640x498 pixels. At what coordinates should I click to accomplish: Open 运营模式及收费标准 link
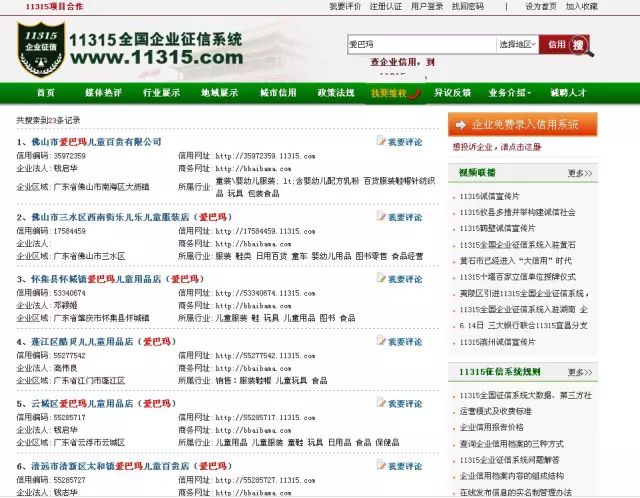(x=496, y=411)
